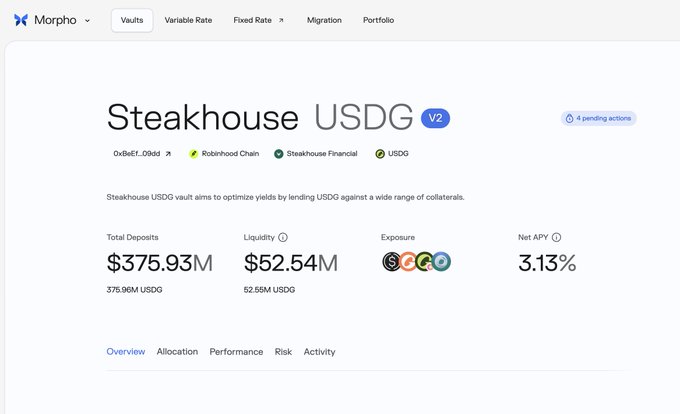Open the Vaults tab
This screenshot has width=680, height=414.
click(132, 20)
